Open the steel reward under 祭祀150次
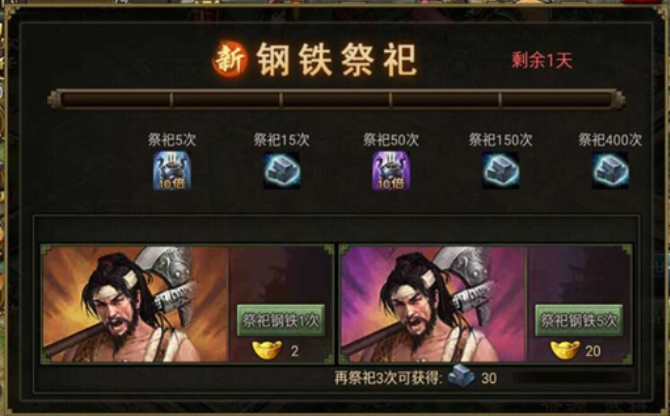The height and width of the screenshot is (416, 670). coord(500,170)
